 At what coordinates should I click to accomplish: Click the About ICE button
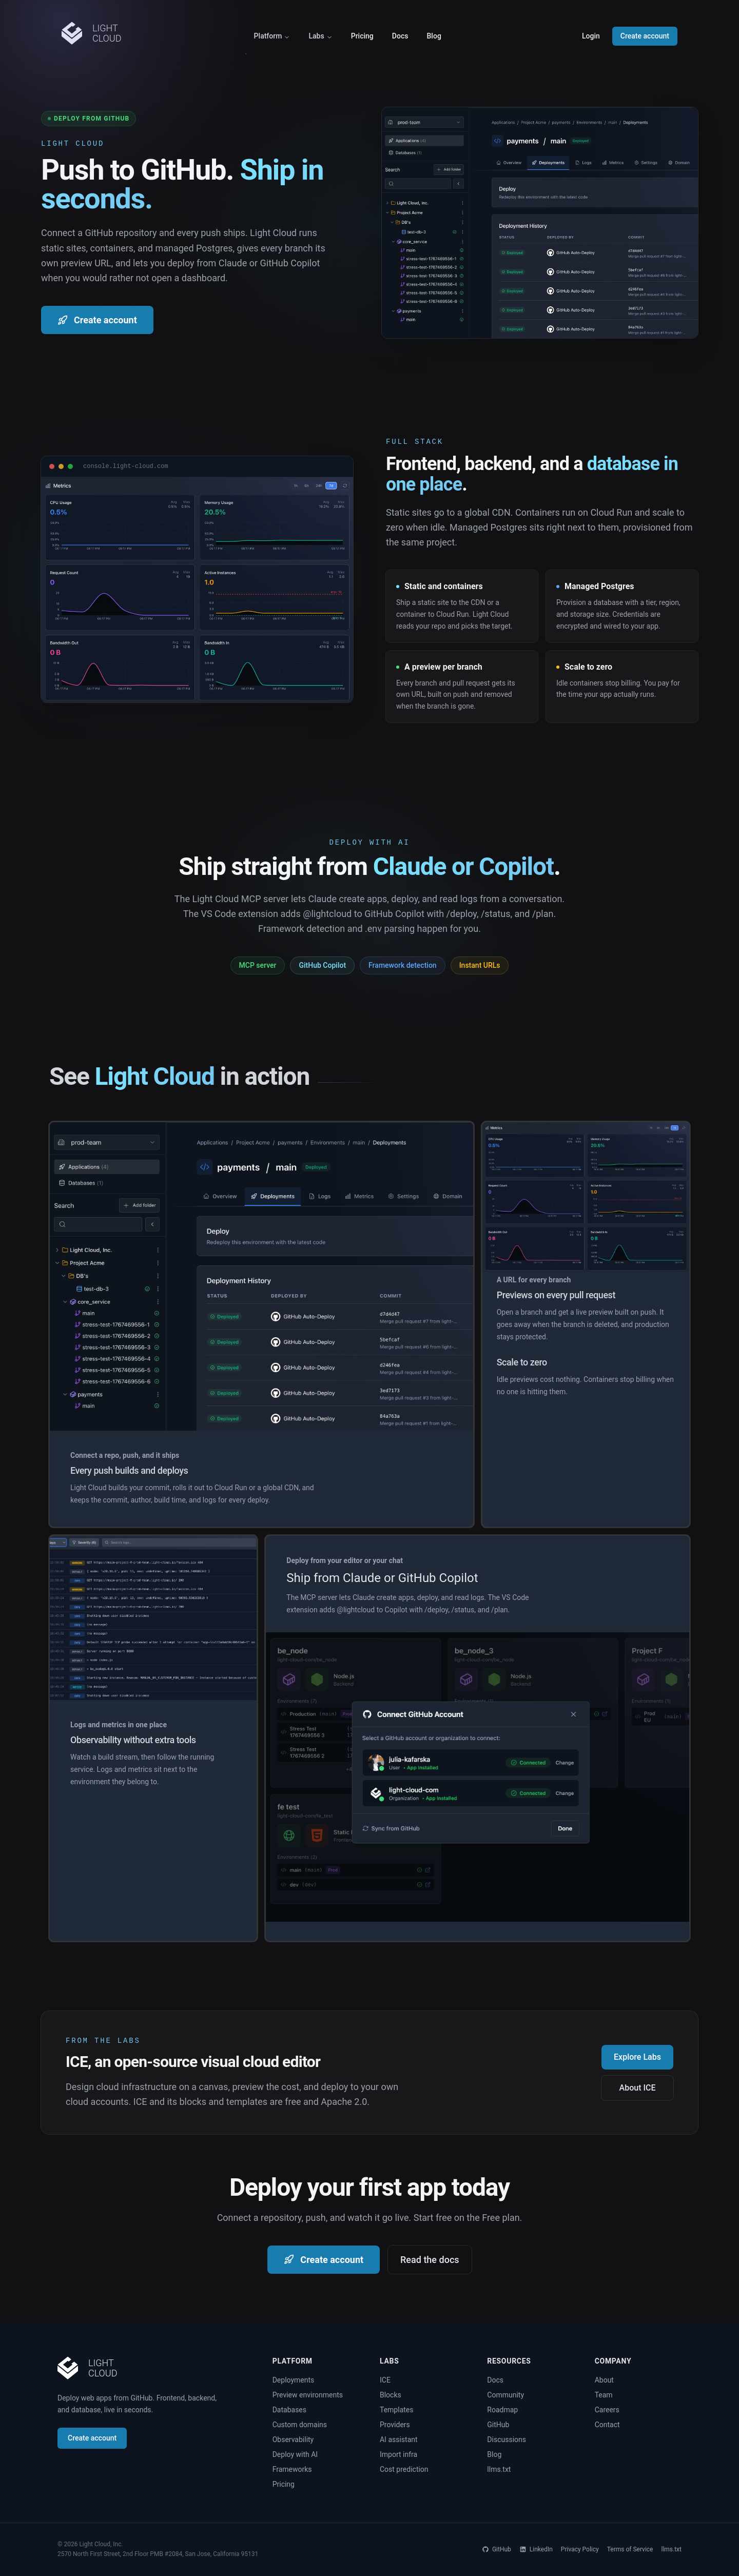click(x=637, y=2088)
